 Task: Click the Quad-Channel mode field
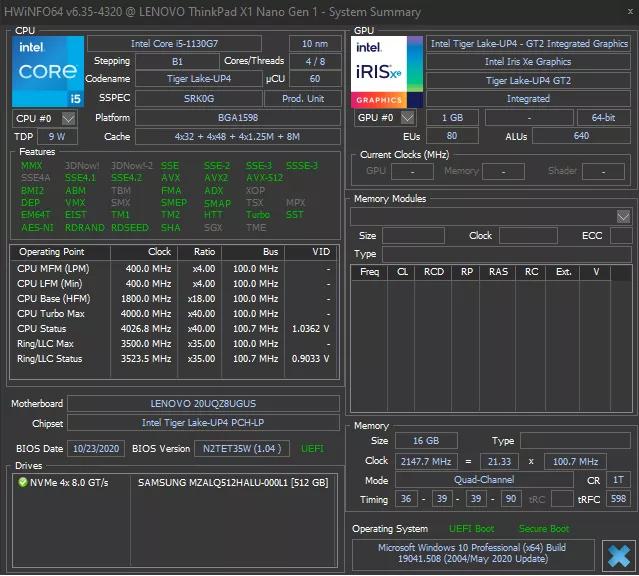[x=484, y=480]
